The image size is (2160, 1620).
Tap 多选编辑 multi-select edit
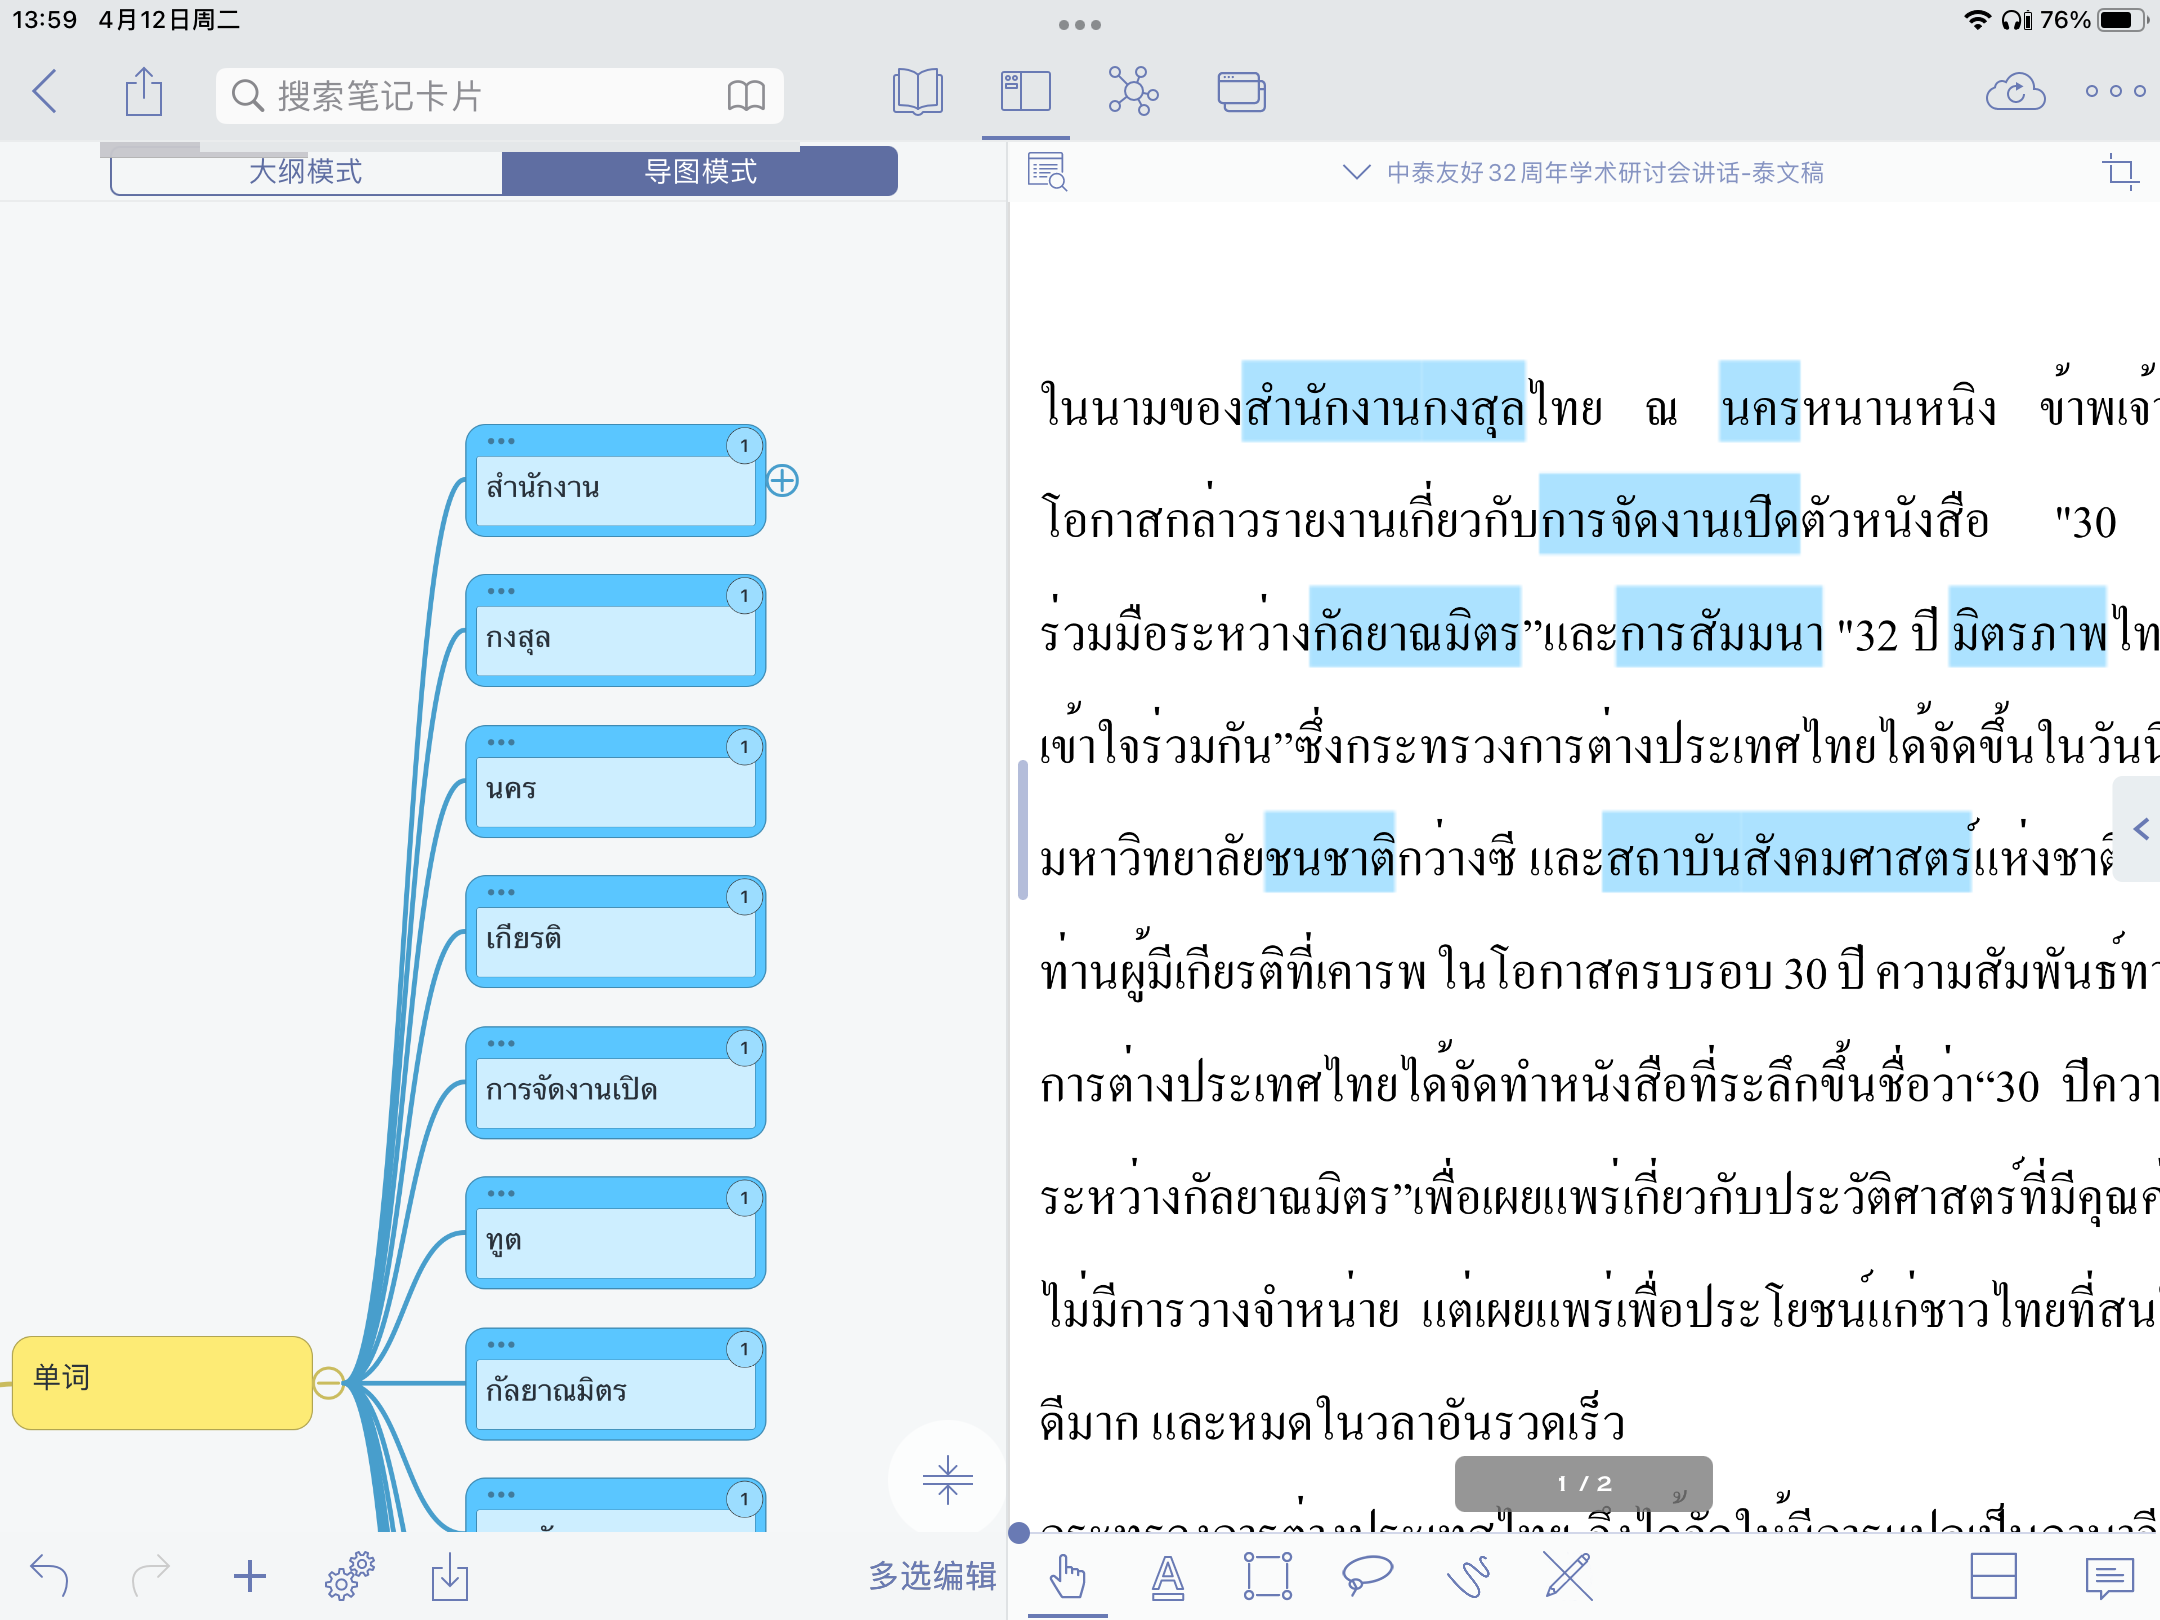click(x=932, y=1576)
